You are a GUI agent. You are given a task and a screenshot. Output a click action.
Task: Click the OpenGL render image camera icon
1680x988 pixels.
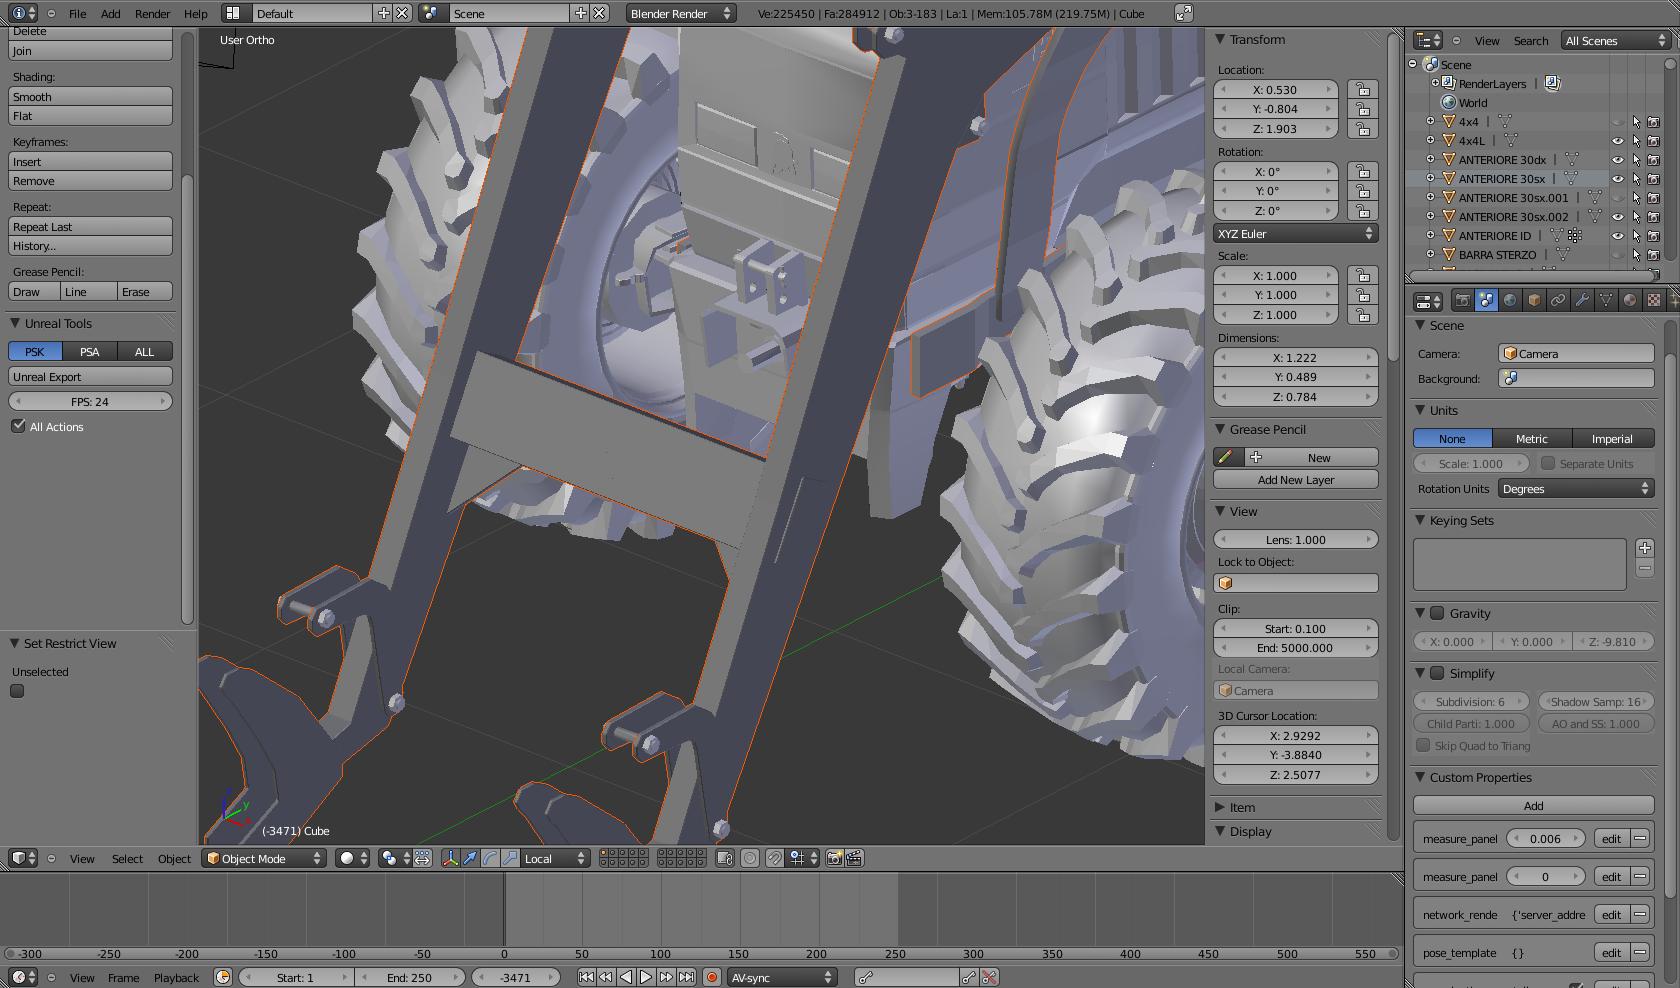(834, 858)
